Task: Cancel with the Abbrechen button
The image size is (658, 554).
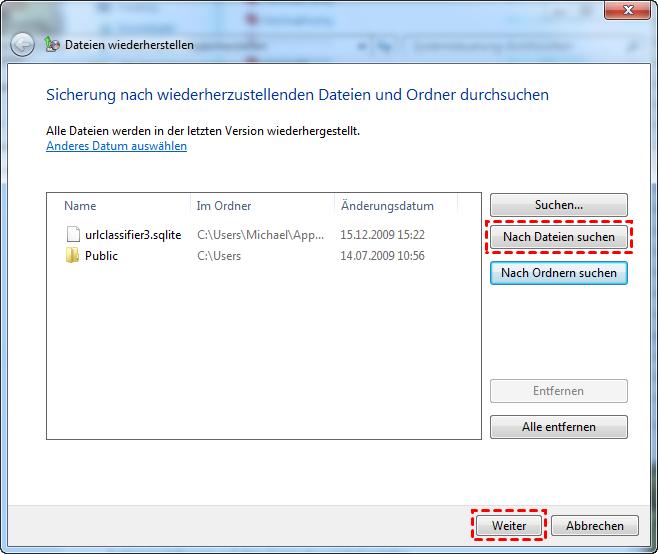Action: pyautogui.click(x=595, y=525)
